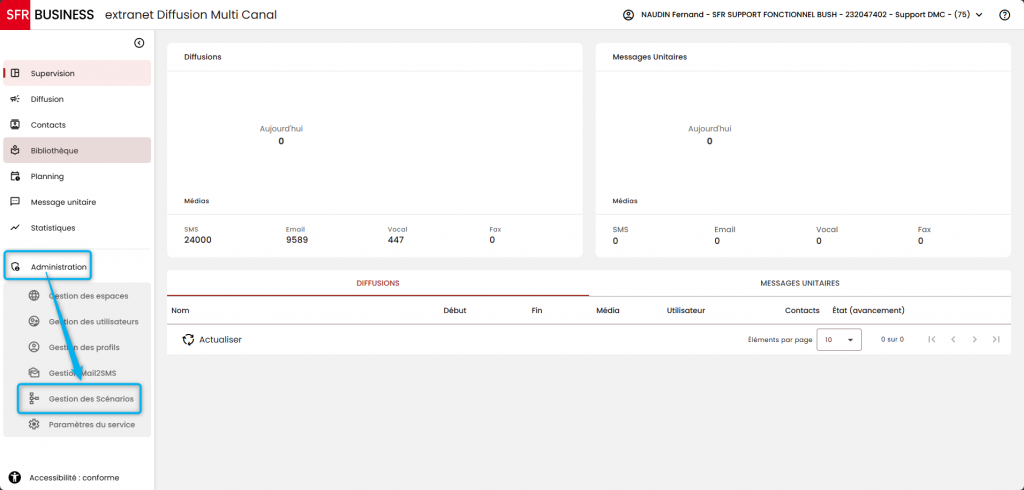Screen dimensions: 1024x490
Task: Click the 0 sur 0 pagination text
Action: [x=892, y=340]
